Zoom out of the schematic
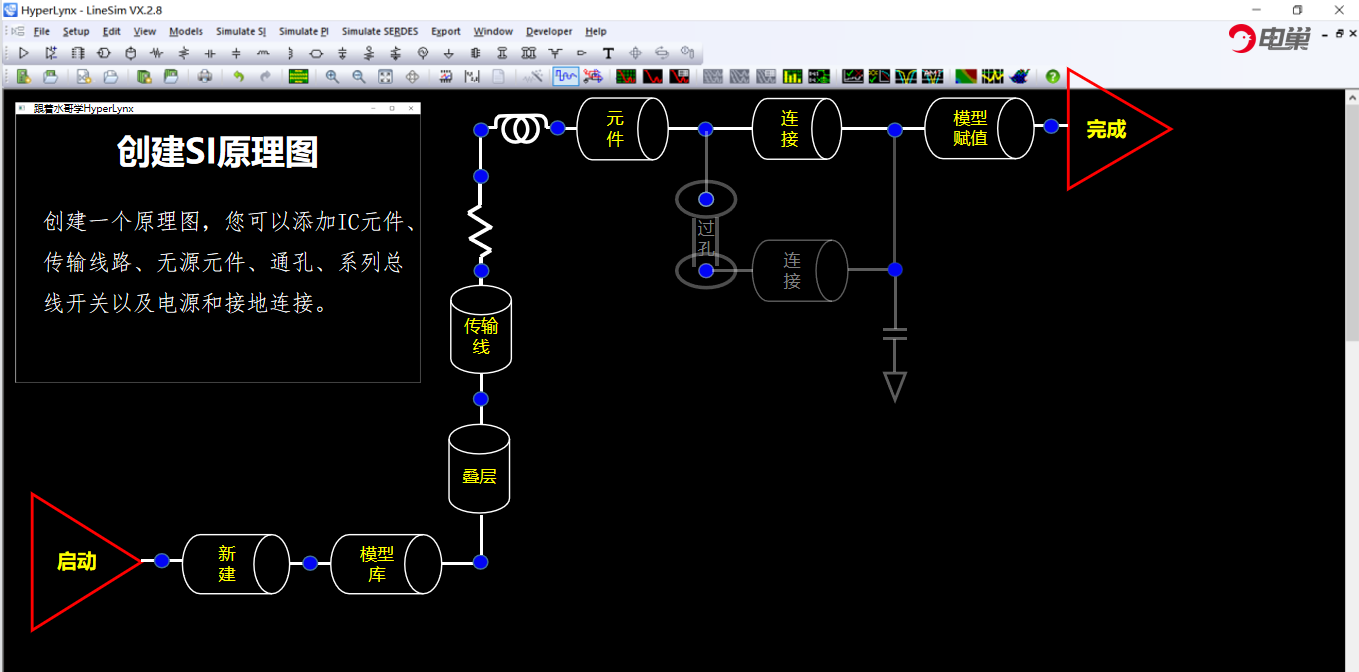Screen dimensions: 1359x672 pos(358,76)
